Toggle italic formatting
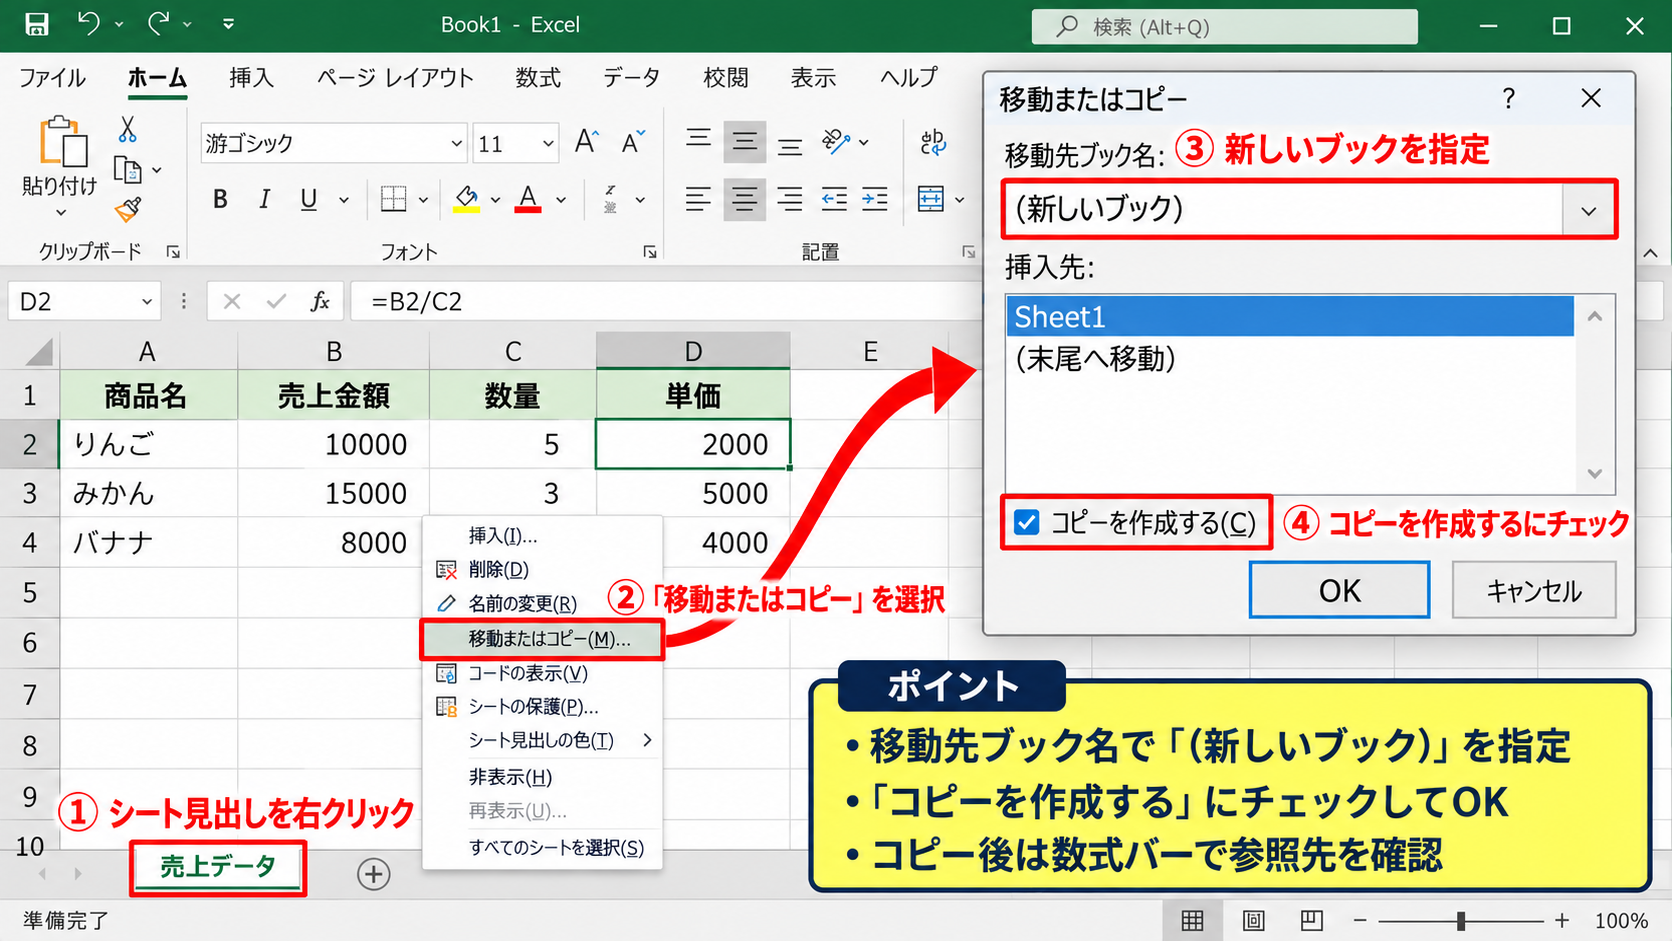 pyautogui.click(x=264, y=199)
